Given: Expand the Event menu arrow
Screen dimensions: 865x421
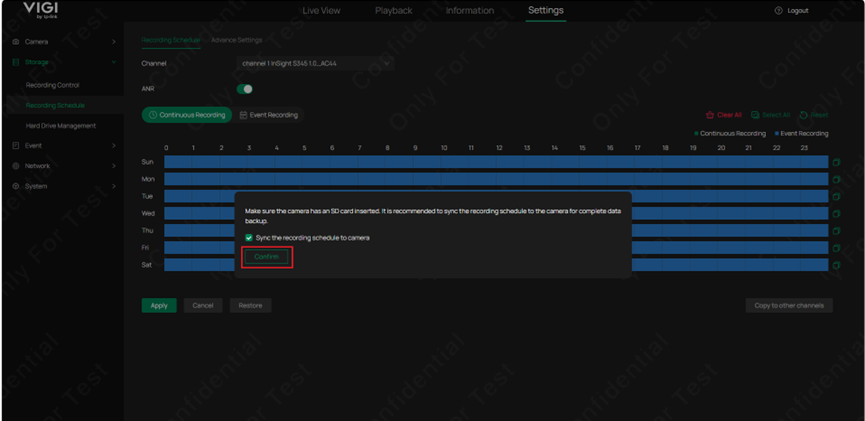Looking at the screenshot, I should click(114, 146).
